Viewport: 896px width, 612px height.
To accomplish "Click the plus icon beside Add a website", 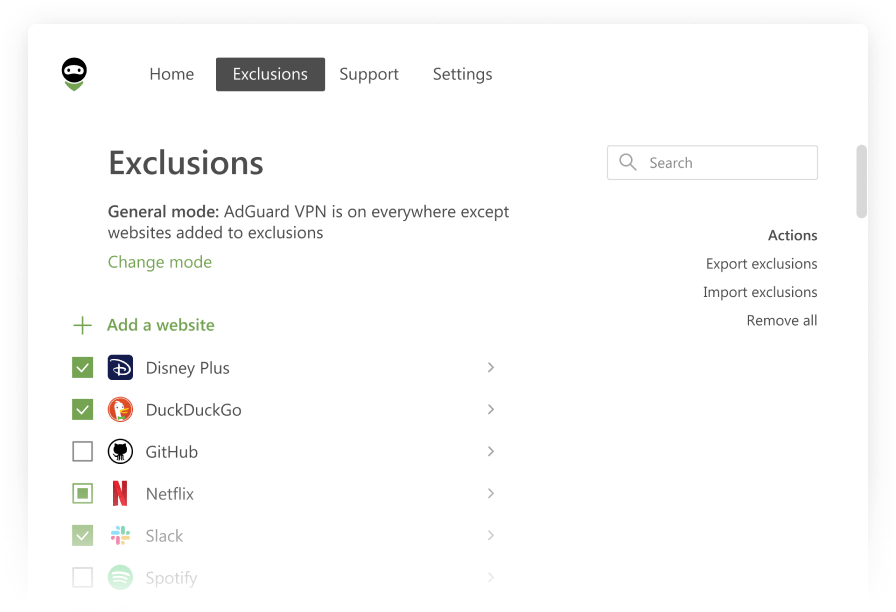I will 82,326.
